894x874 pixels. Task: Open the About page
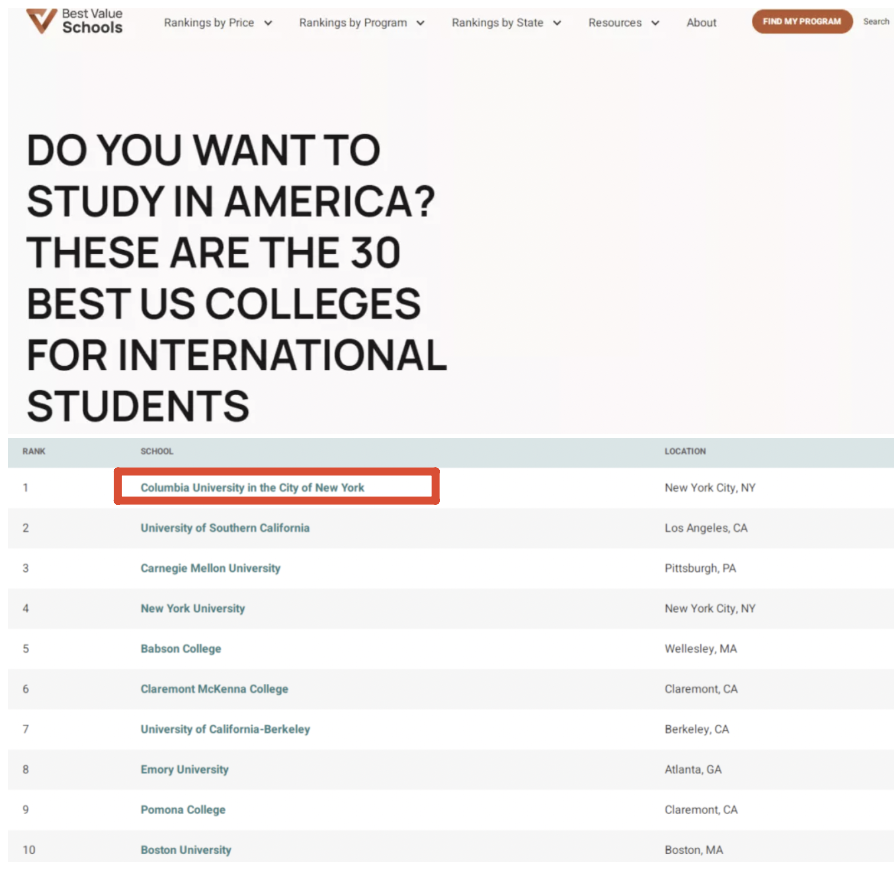701,23
